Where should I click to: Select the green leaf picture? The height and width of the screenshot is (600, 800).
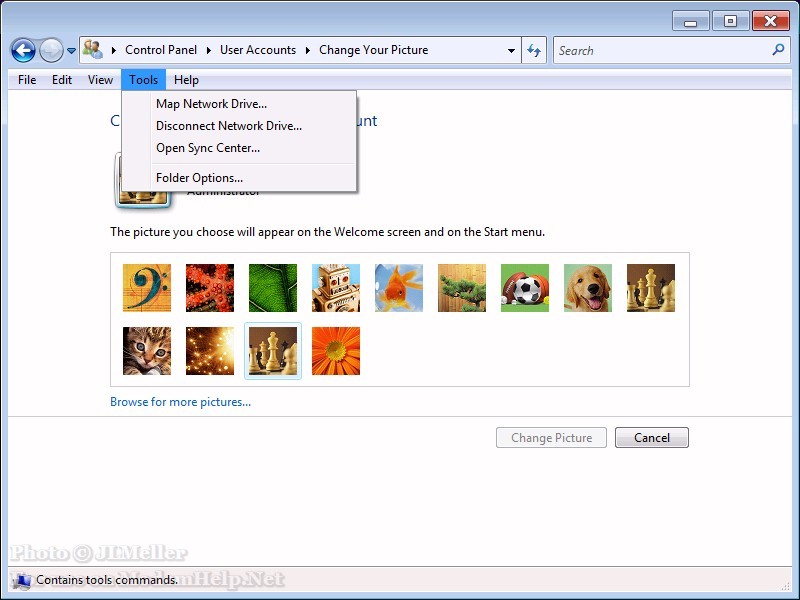coord(273,288)
